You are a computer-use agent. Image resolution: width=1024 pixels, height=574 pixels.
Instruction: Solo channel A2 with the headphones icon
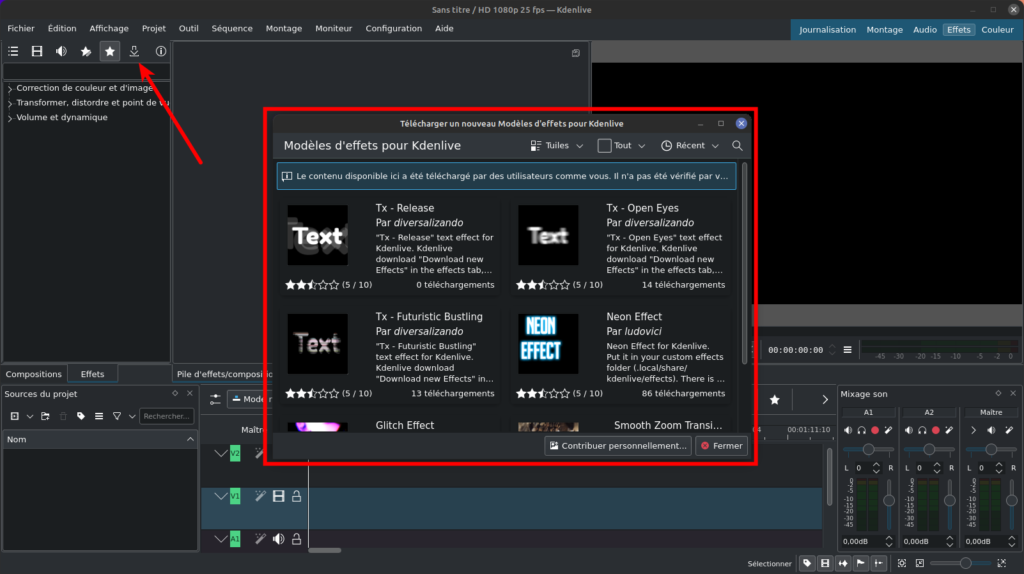click(x=923, y=430)
